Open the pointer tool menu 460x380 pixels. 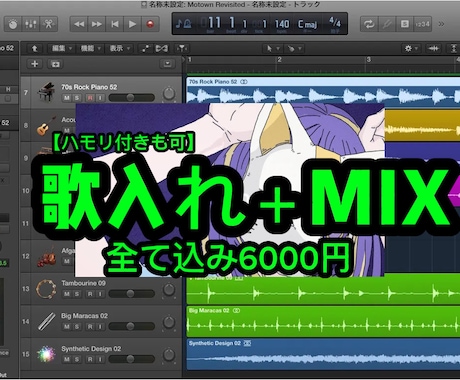(x=272, y=49)
